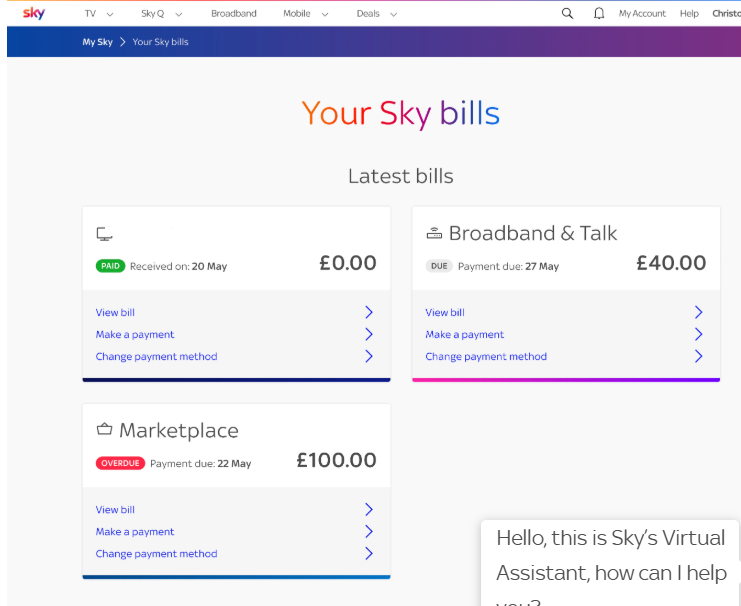The height and width of the screenshot is (606, 741).
Task: Click the arrow beside Broadband Change payment method
Action: (698, 356)
